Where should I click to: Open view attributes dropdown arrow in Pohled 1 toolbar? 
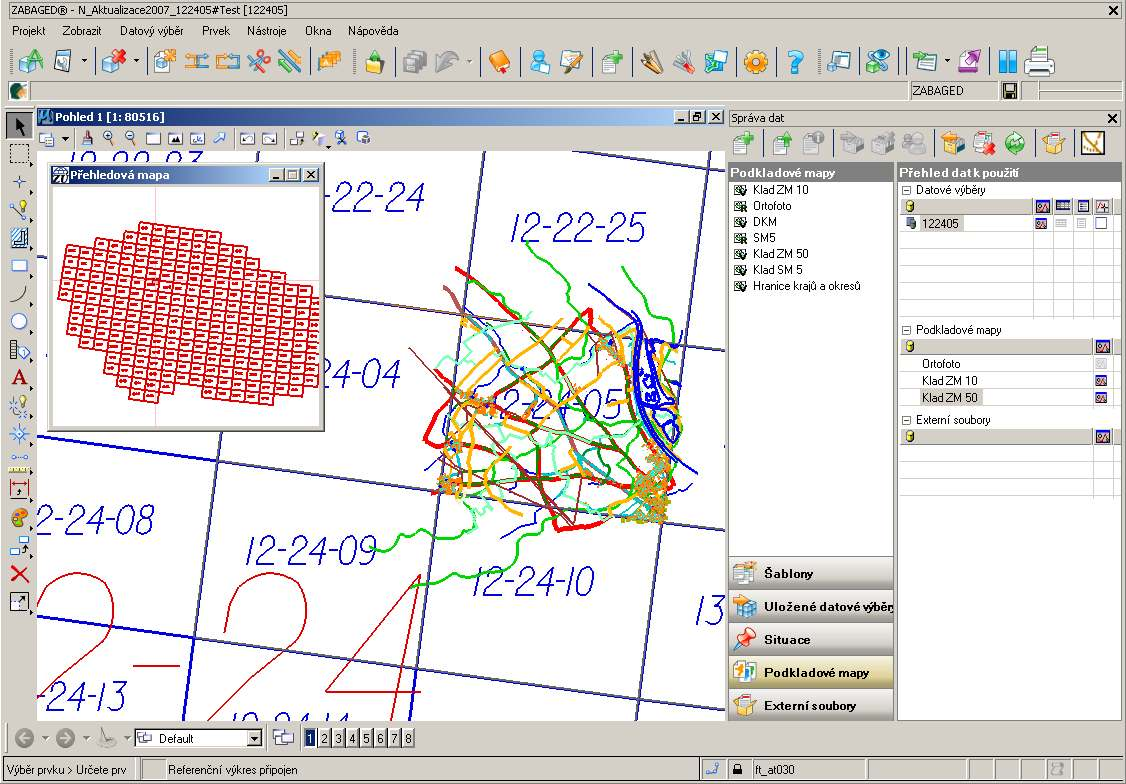pyautogui.click(x=65, y=138)
